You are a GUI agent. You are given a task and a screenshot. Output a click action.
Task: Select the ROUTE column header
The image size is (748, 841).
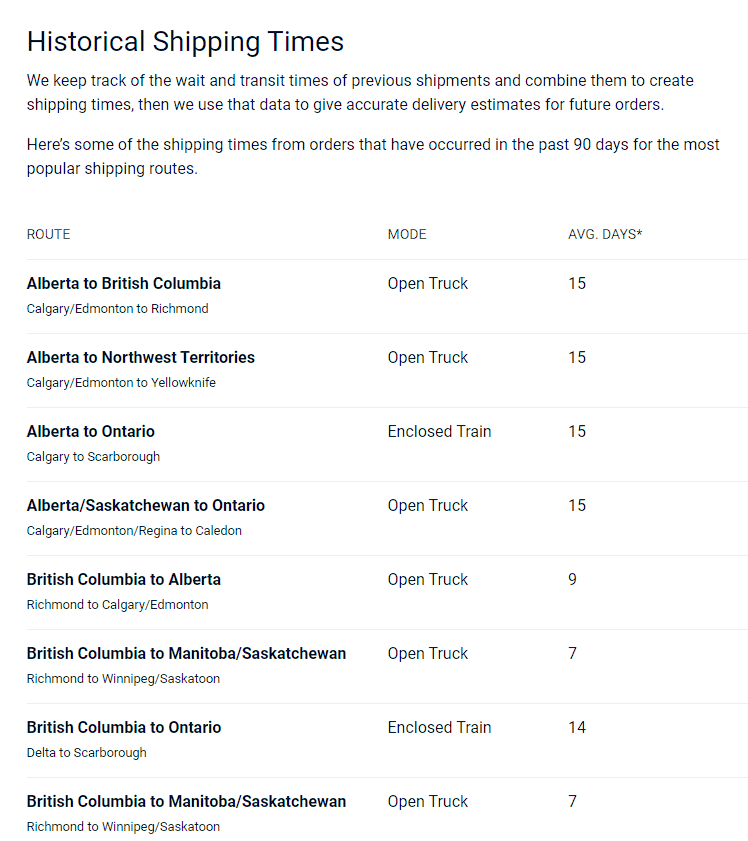click(48, 234)
